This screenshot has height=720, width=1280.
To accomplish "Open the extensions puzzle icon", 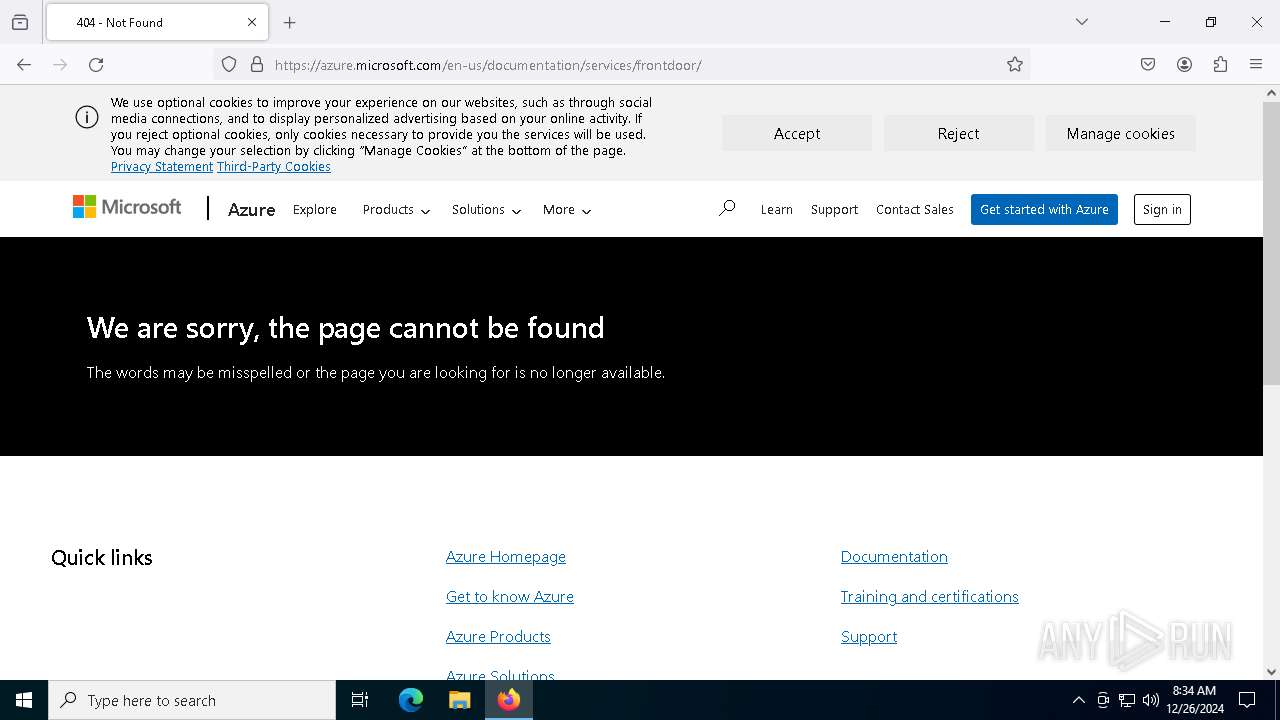I will click(1220, 65).
